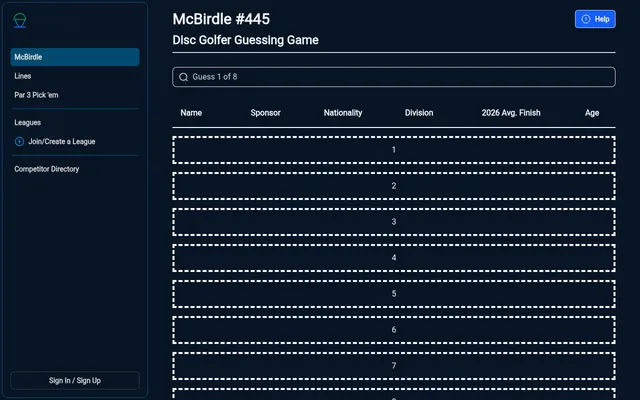Click empty guess slot 6
The height and width of the screenshot is (400, 640).
tap(394, 330)
